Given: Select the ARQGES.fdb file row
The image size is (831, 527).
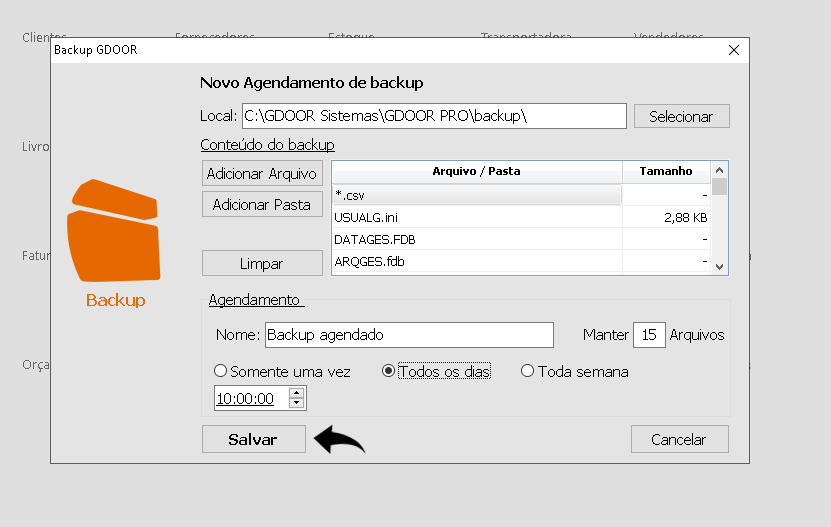Looking at the screenshot, I should pos(521,261).
